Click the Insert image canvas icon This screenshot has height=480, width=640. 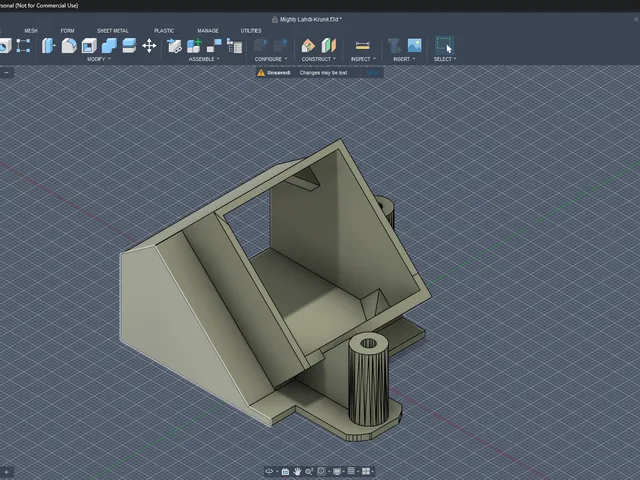tap(414, 45)
